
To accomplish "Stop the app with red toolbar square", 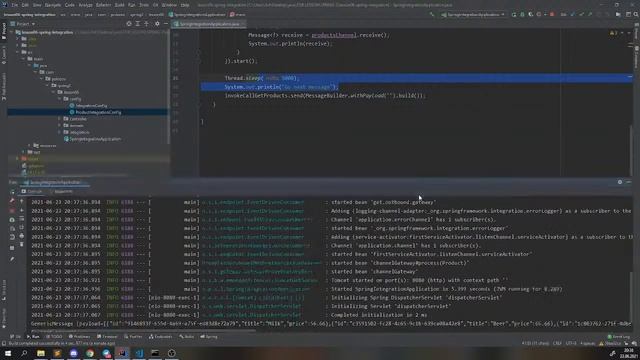I will pyautogui.click(x=552, y=14).
